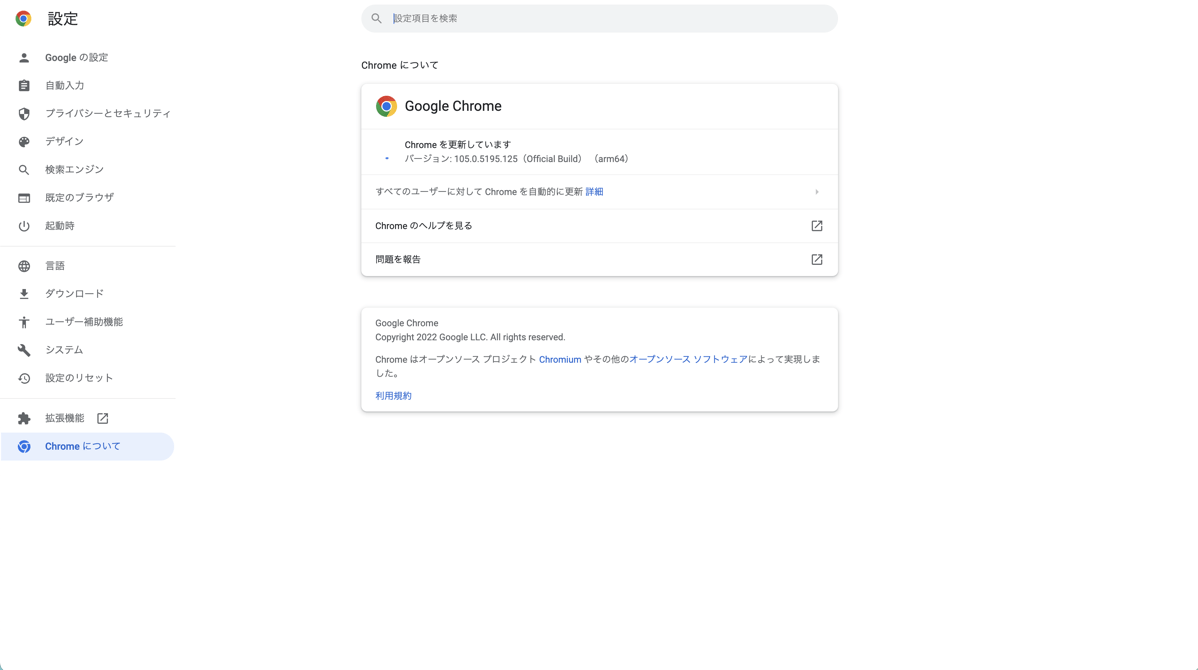This screenshot has width=1198, height=670.
Task: Open the Chromium project link
Action: tap(560, 359)
